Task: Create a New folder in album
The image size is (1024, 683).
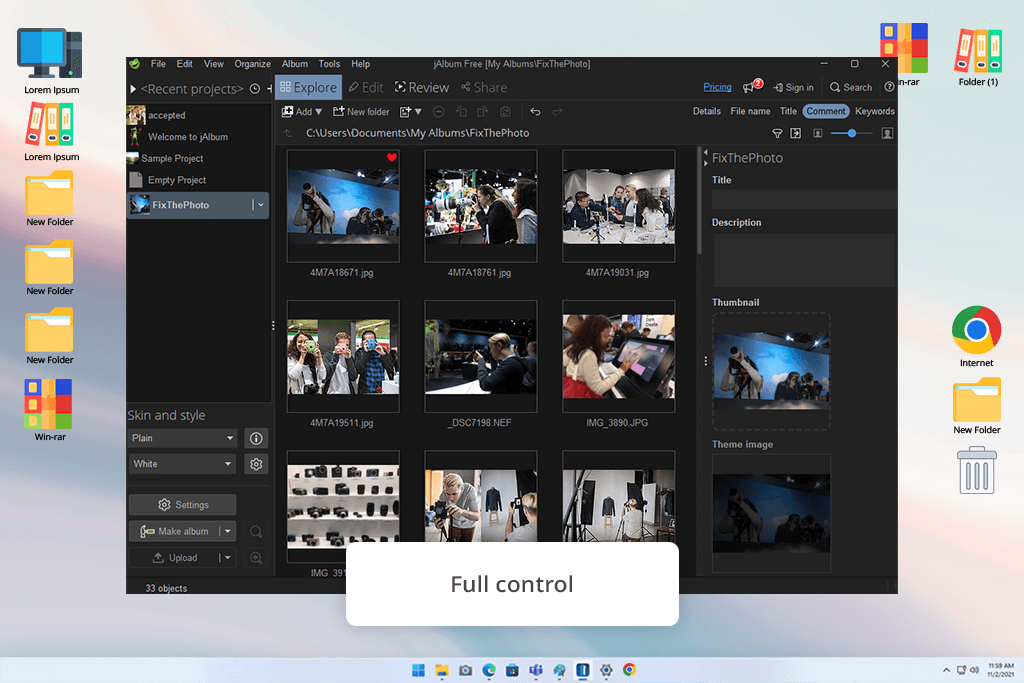Action: click(361, 112)
